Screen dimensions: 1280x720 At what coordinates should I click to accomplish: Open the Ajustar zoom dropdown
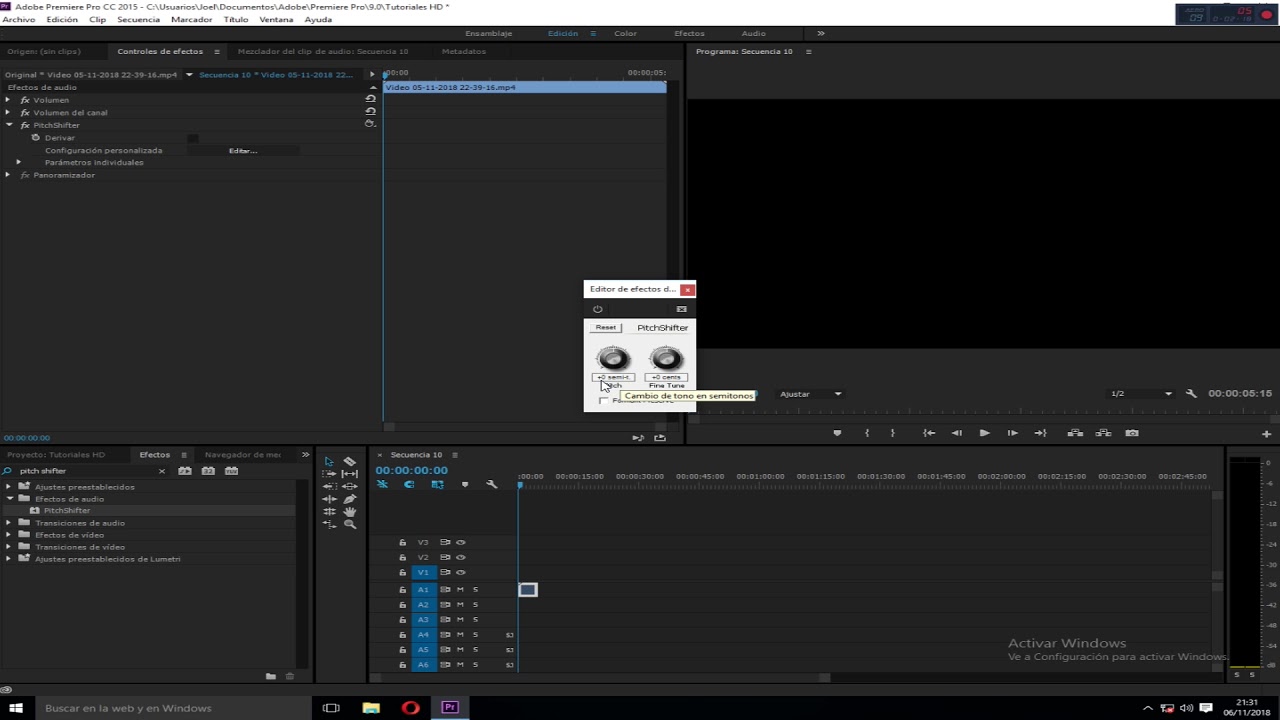tap(811, 394)
